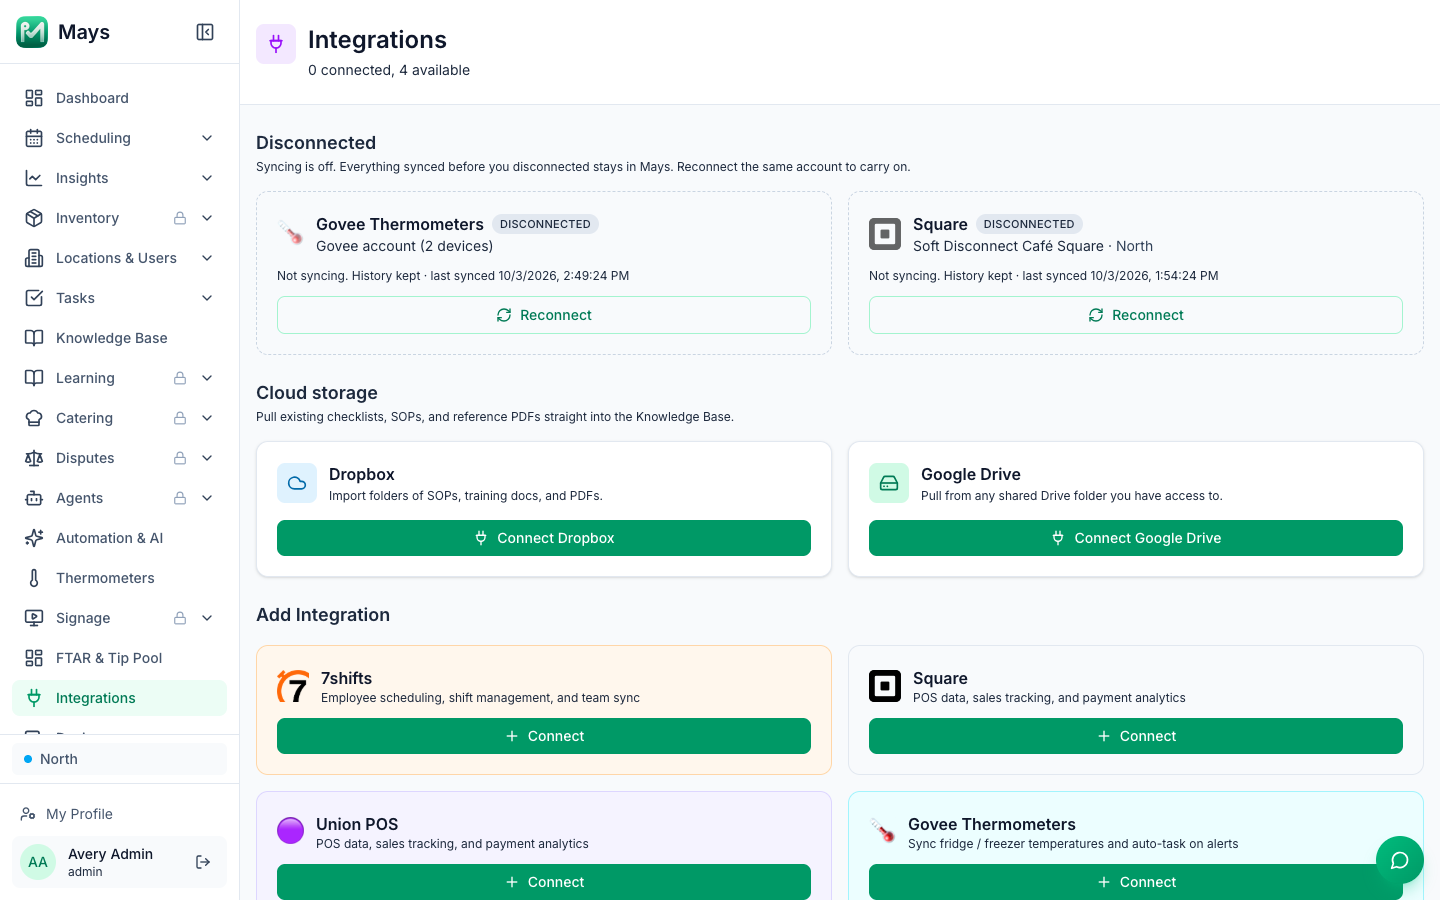Open the Thermometers menu item
Image resolution: width=1440 pixels, height=900 pixels.
(119, 578)
